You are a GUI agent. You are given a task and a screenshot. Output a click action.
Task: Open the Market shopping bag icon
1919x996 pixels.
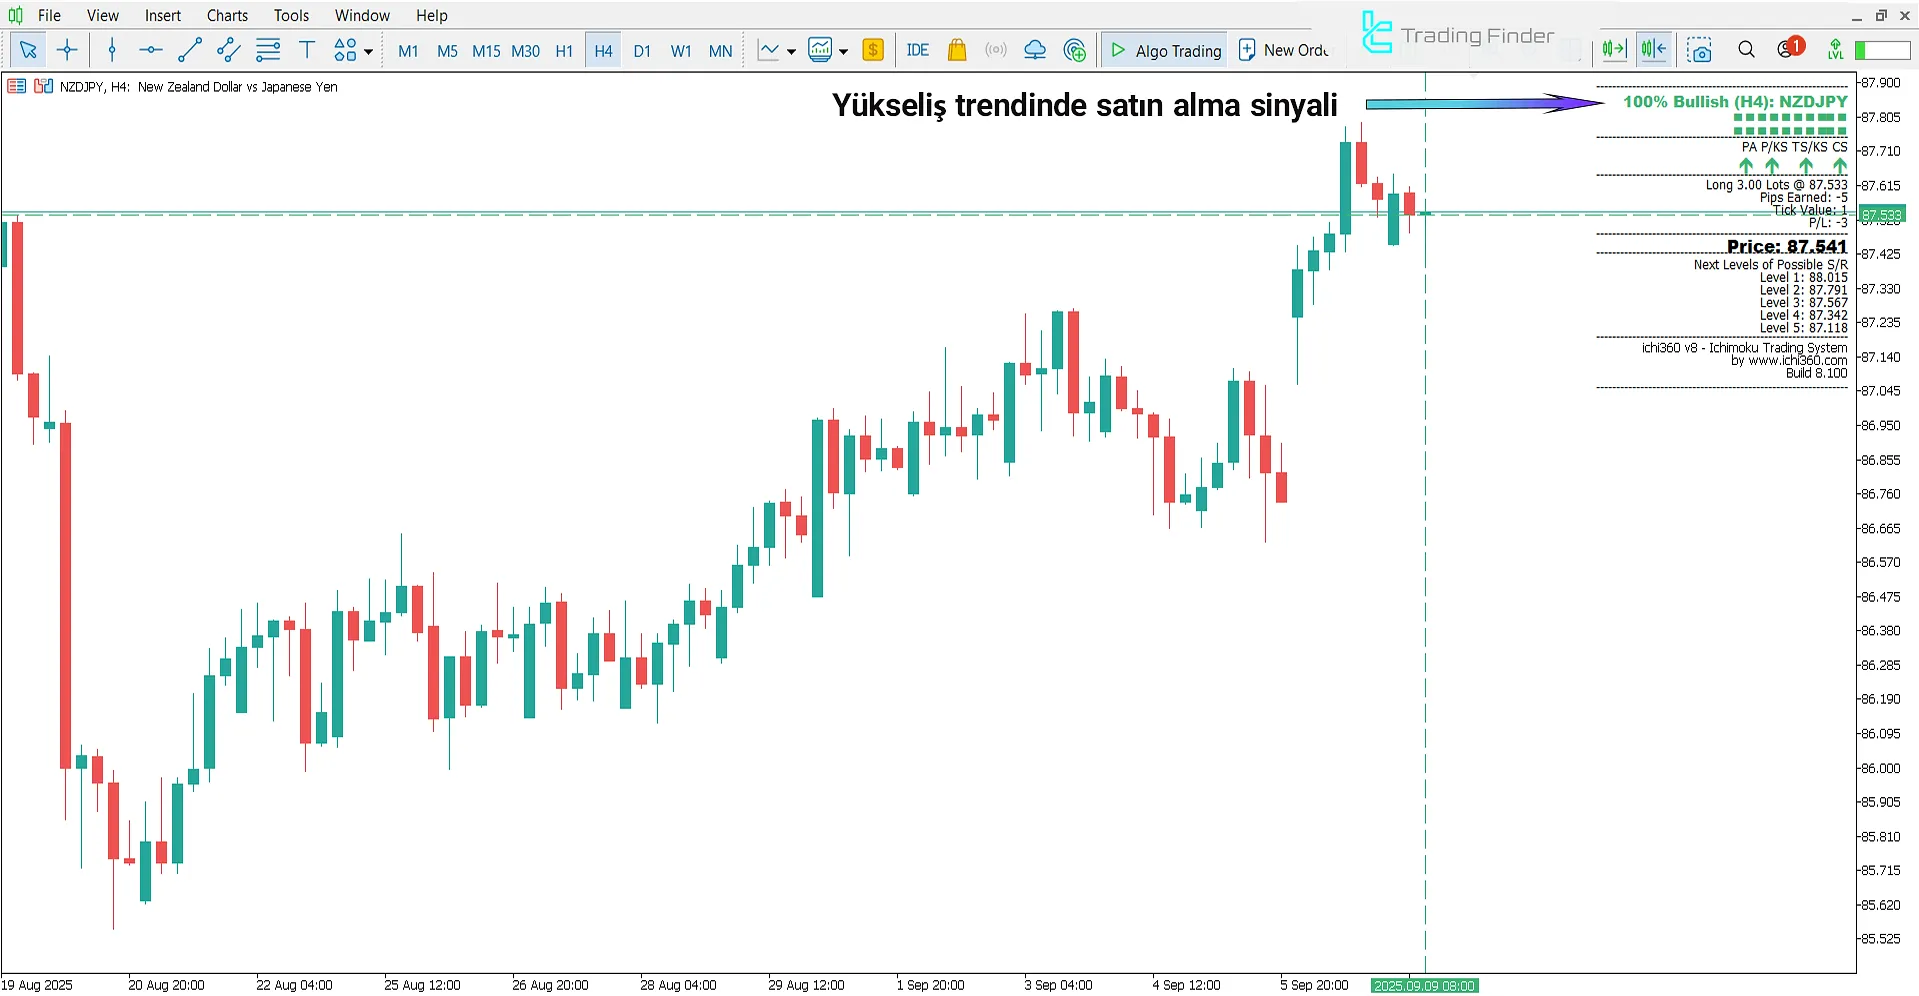click(x=957, y=50)
